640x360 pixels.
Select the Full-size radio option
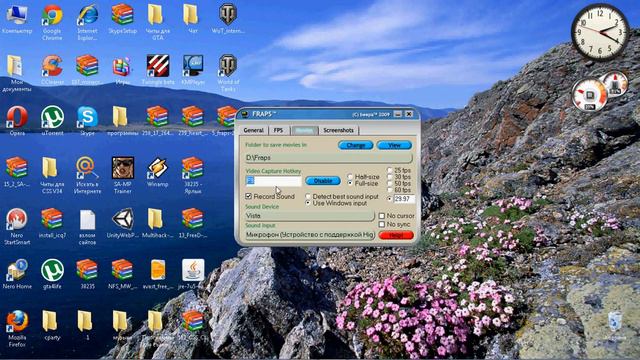tap(350, 183)
